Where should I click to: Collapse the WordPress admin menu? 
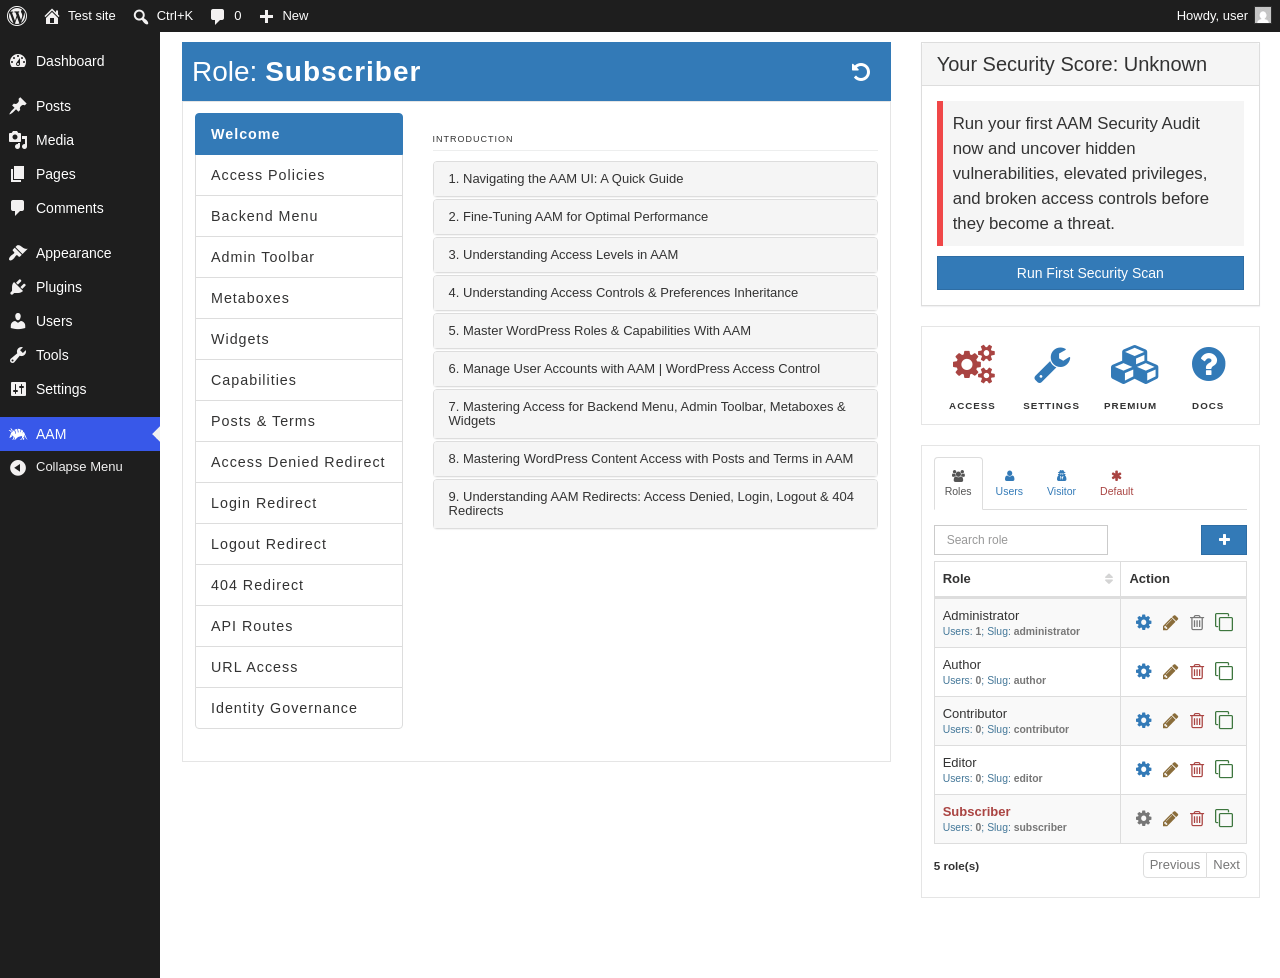(x=80, y=467)
